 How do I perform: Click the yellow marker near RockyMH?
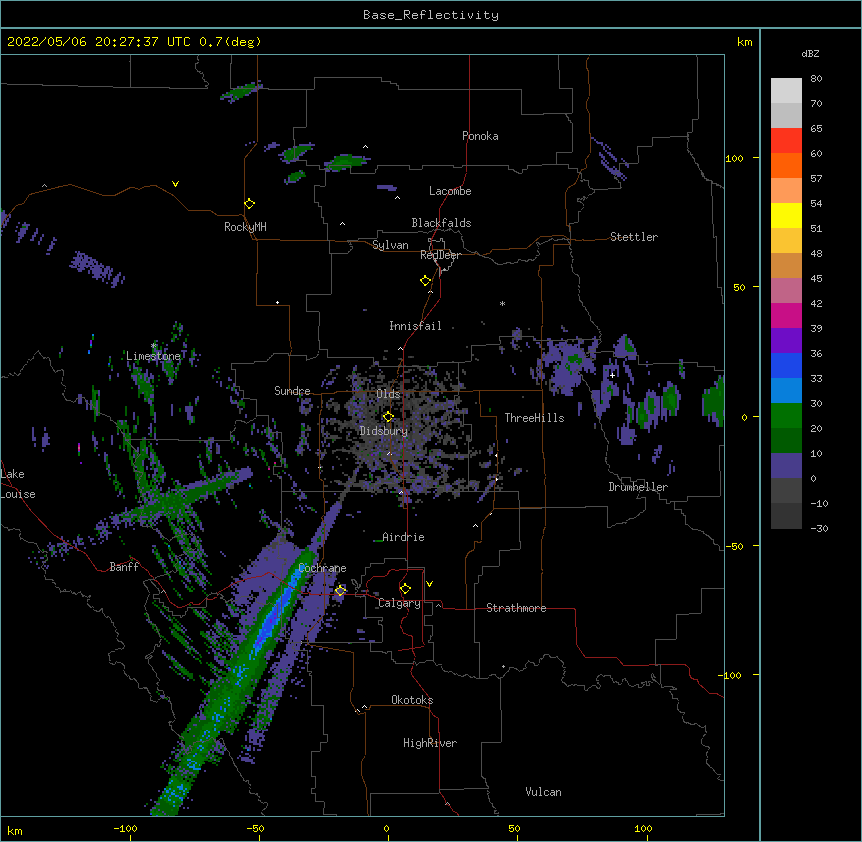(x=250, y=204)
